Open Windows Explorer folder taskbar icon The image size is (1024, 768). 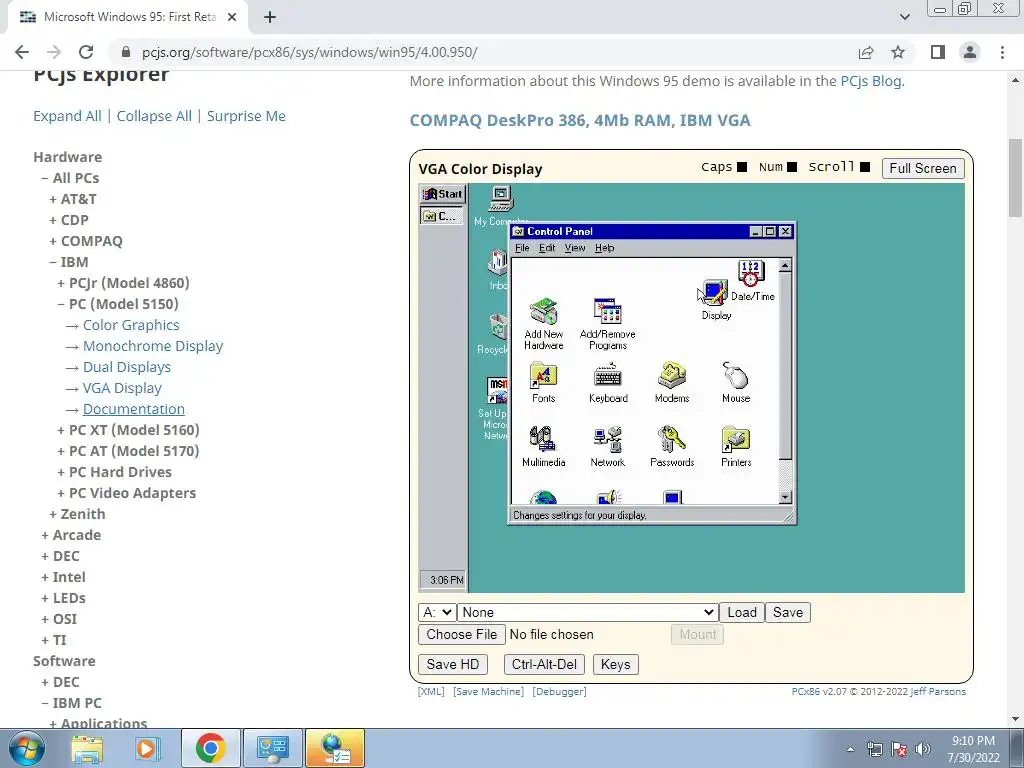click(87, 748)
